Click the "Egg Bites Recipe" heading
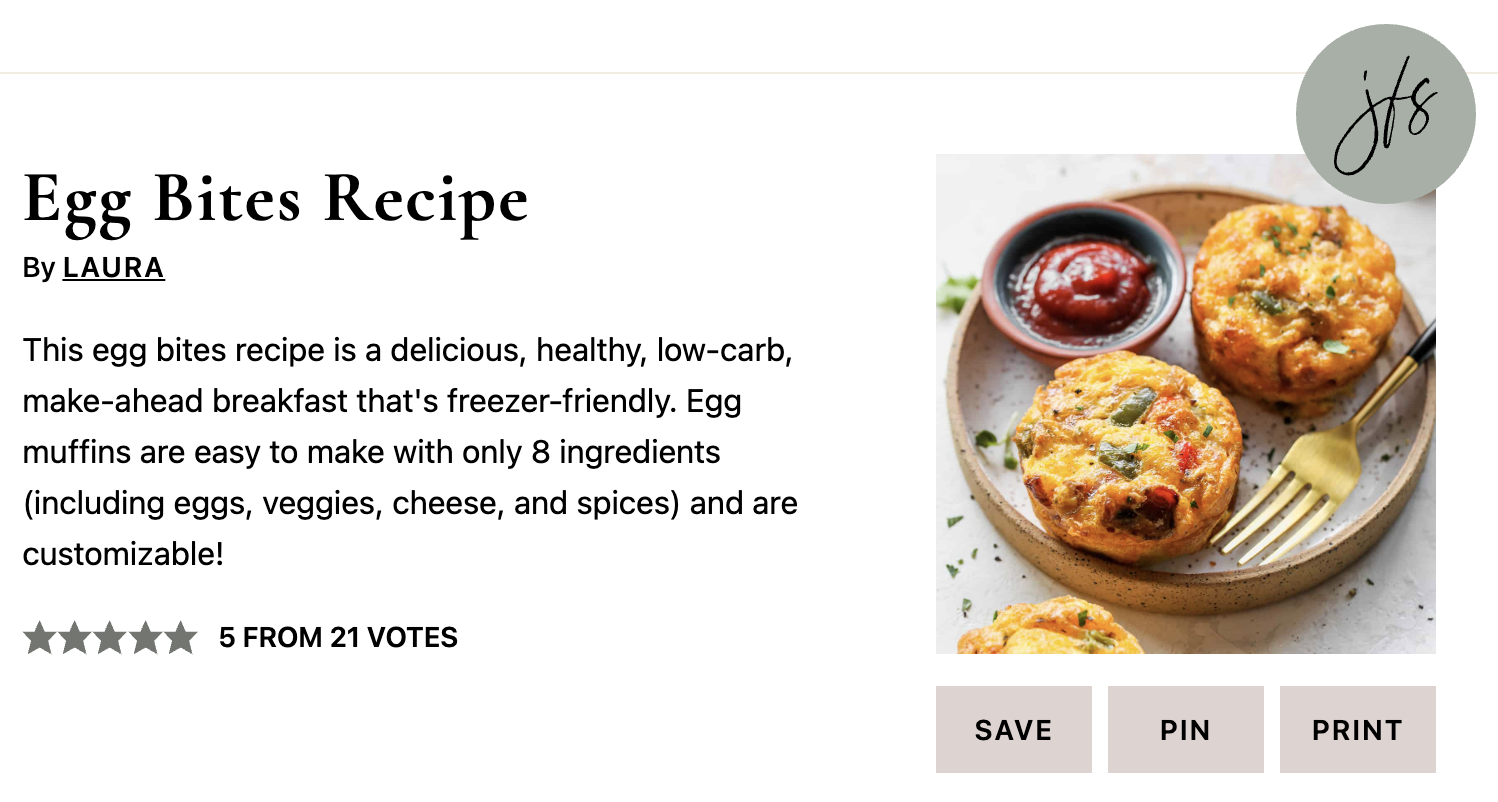The image size is (1498, 802). pyautogui.click(x=275, y=199)
